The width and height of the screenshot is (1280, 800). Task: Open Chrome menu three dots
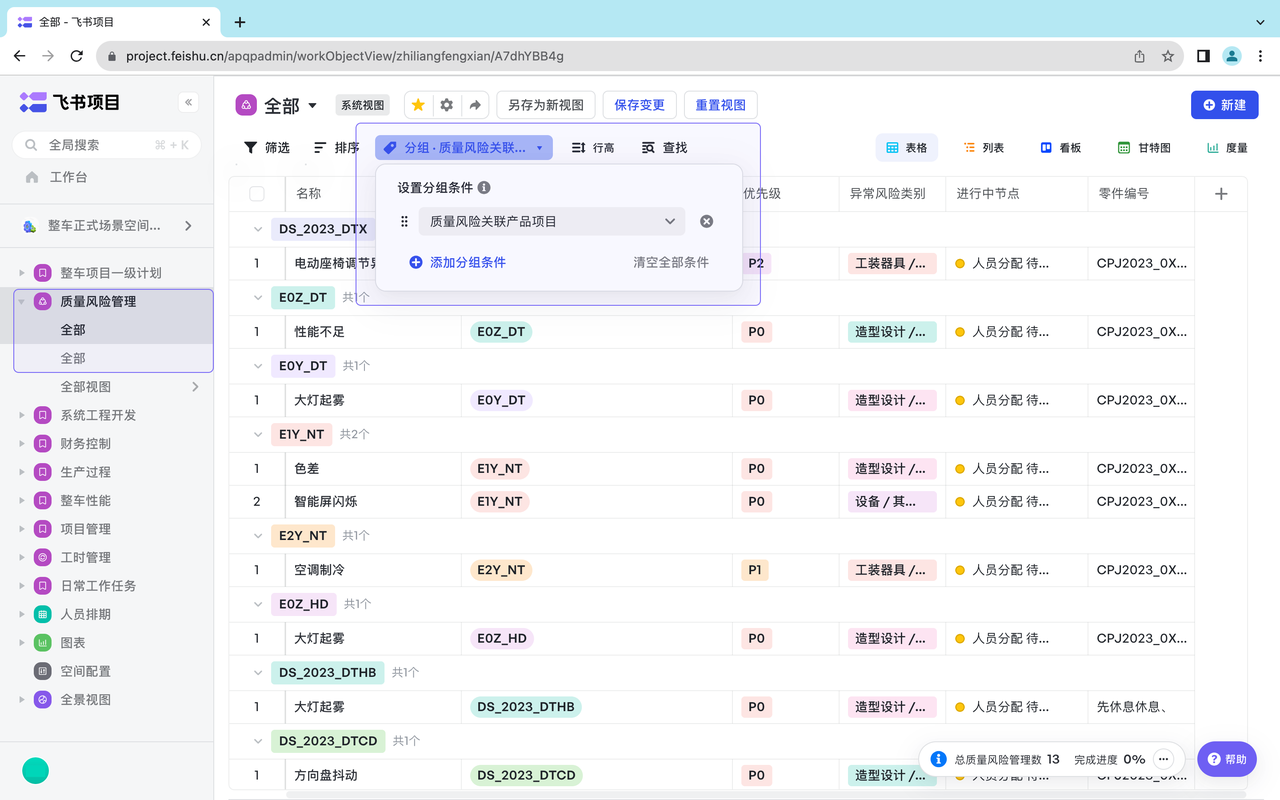point(1260,57)
